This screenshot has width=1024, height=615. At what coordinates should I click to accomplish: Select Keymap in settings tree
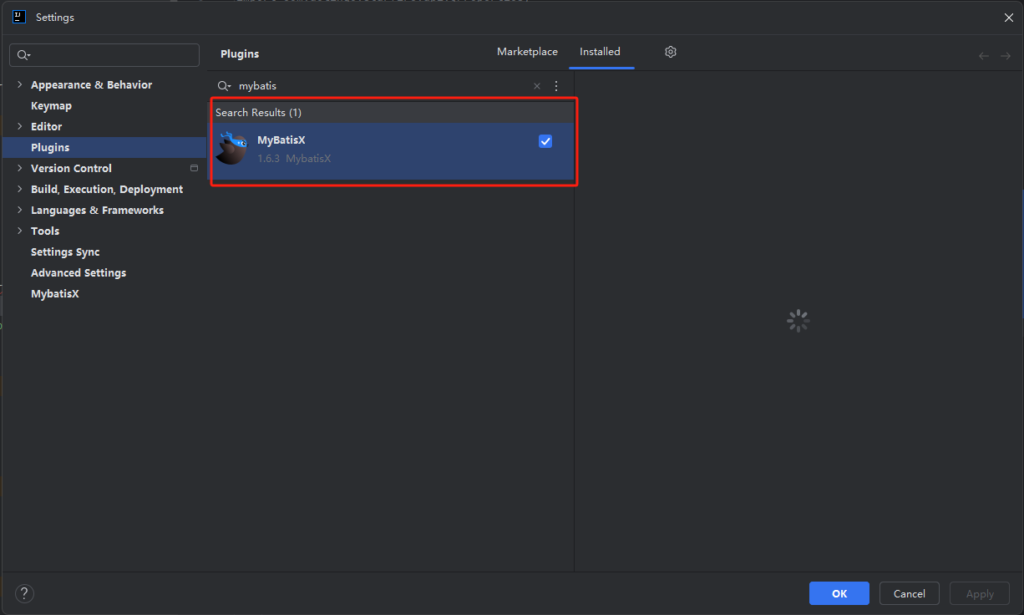[51, 106]
